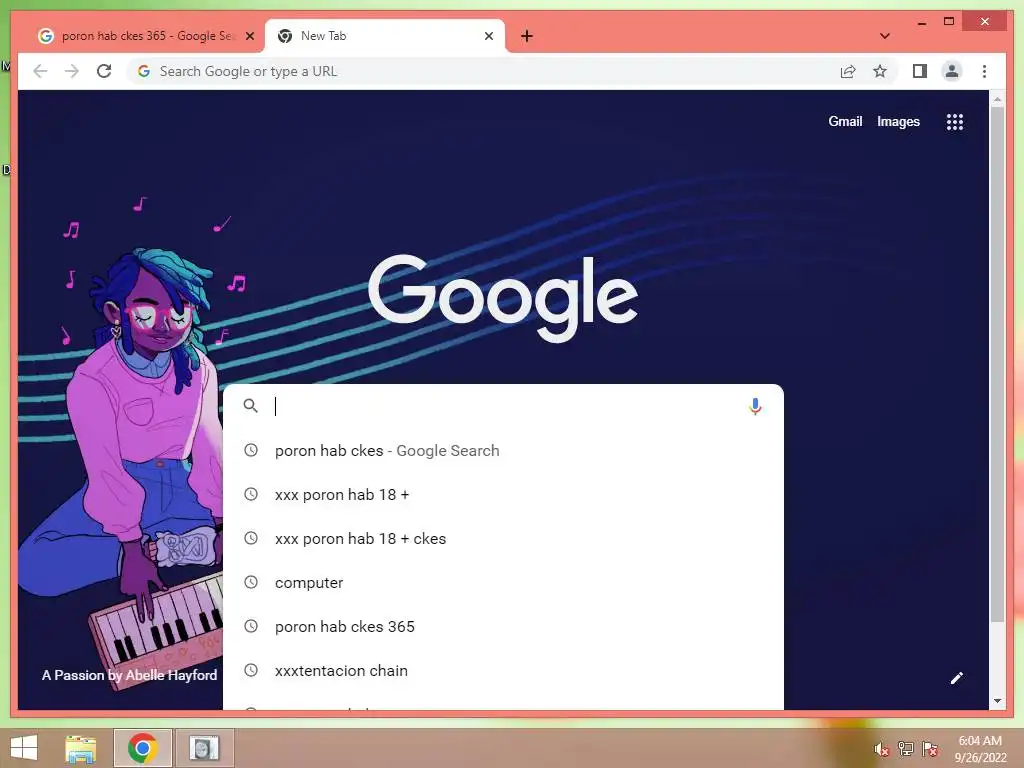Reload the current page
1024x768 pixels.
104,71
